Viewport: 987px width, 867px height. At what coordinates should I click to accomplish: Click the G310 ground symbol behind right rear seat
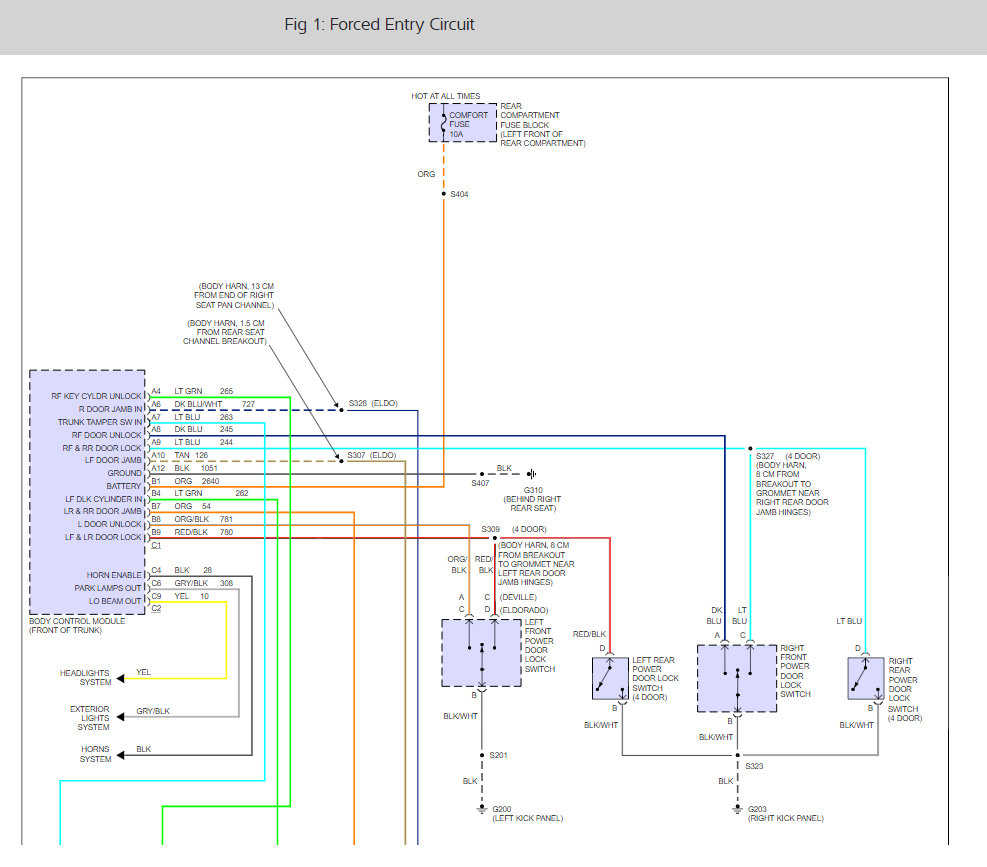click(531, 474)
